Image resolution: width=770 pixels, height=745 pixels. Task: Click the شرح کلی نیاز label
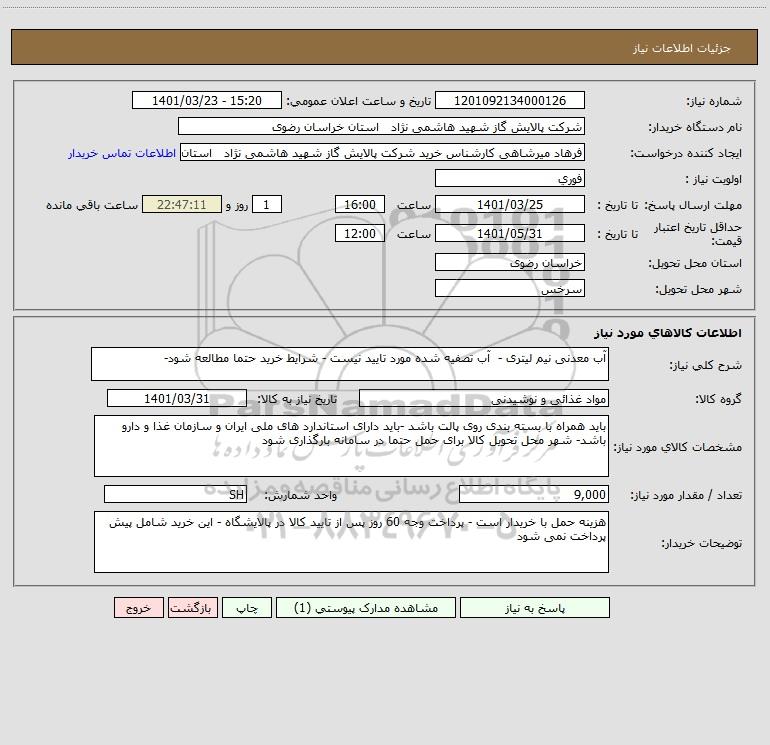point(706,365)
